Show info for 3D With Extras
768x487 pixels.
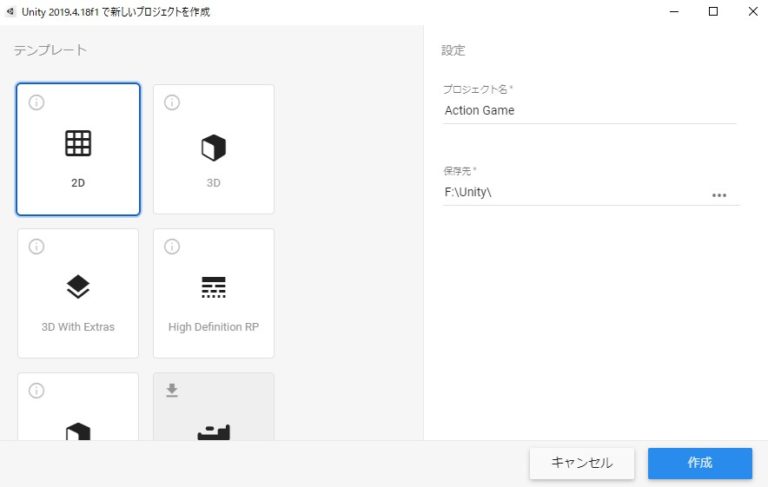[x=37, y=247]
